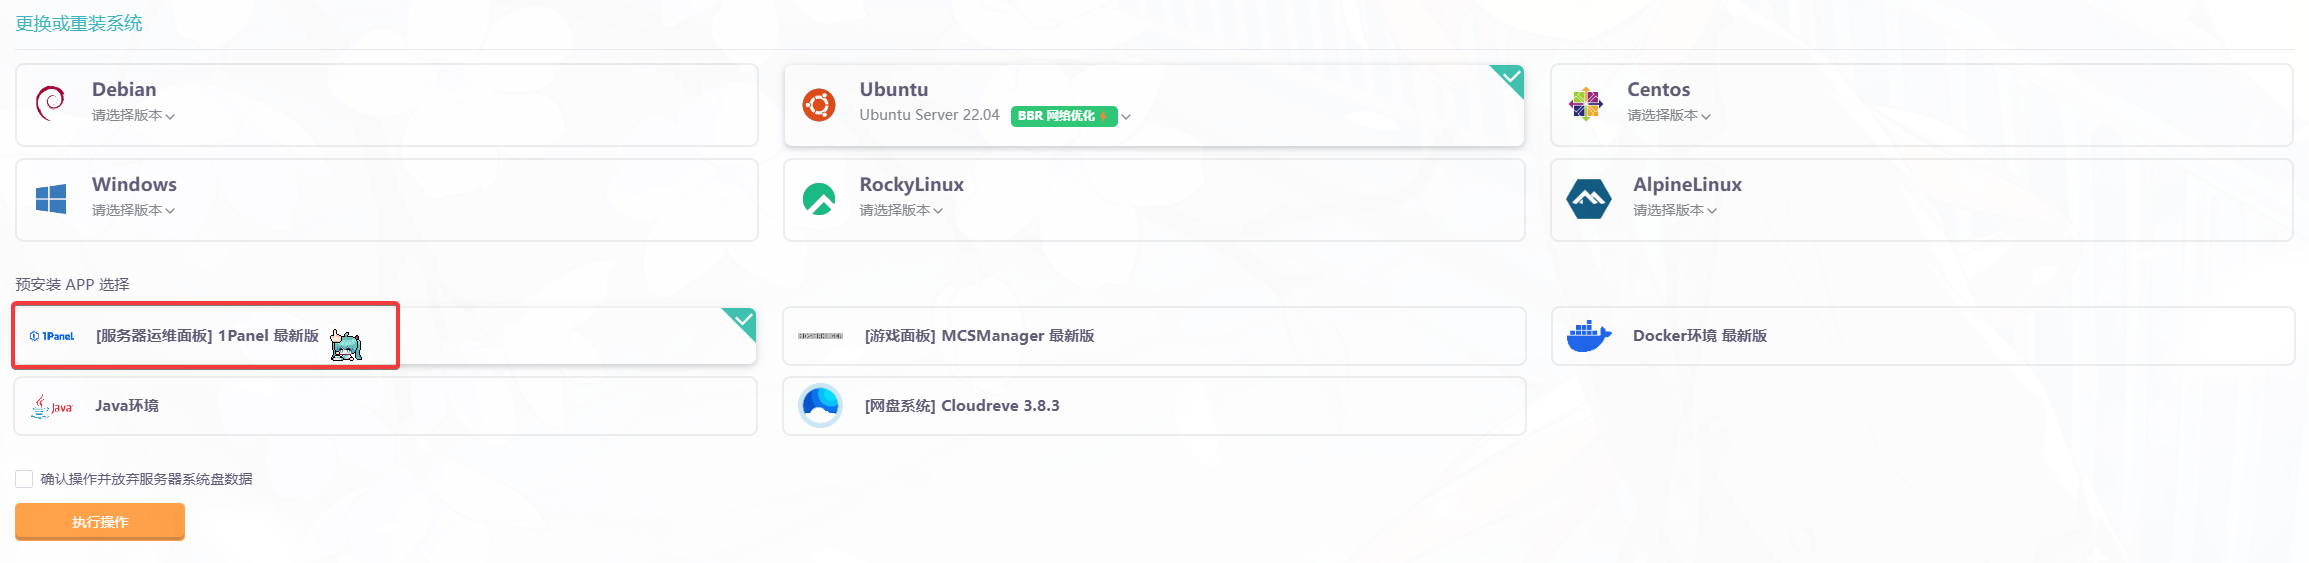The image size is (2309, 563).
Task: Toggle the 1Panel card selected checkmark corner
Action: (741, 322)
